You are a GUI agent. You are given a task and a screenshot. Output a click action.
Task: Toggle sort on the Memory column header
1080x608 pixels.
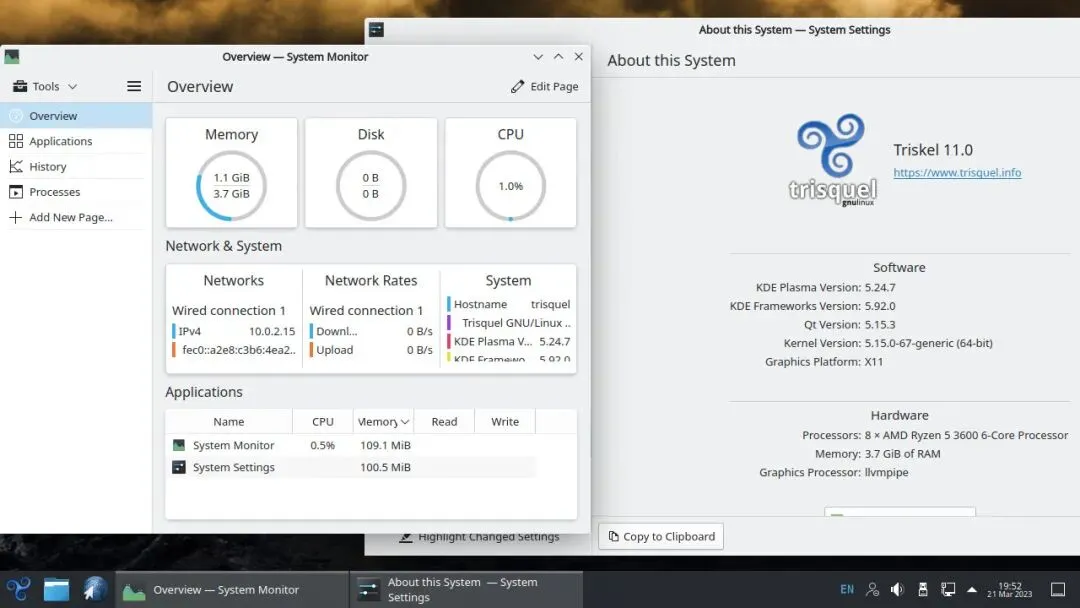pyautogui.click(x=383, y=421)
